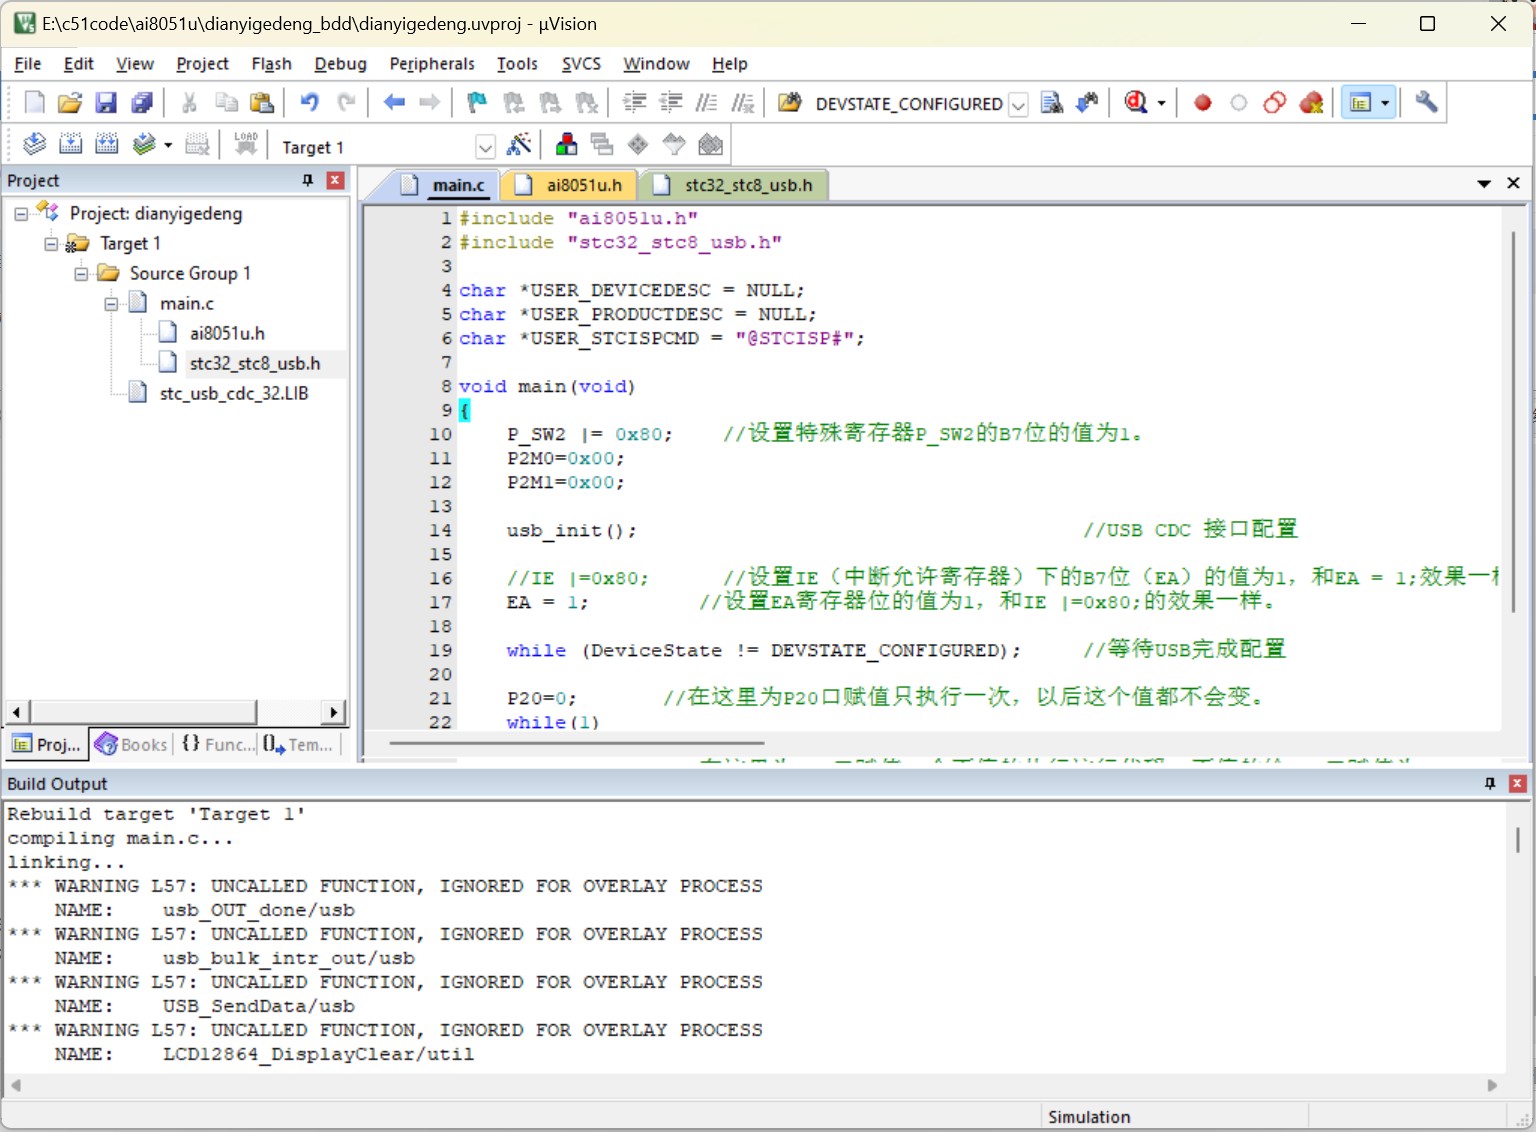Click the Batch Build icon
Image resolution: width=1536 pixels, height=1132 pixels.
[x=145, y=145]
